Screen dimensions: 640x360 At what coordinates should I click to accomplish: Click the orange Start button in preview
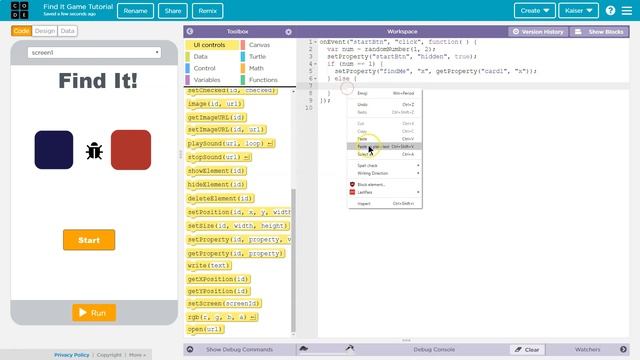pos(89,240)
